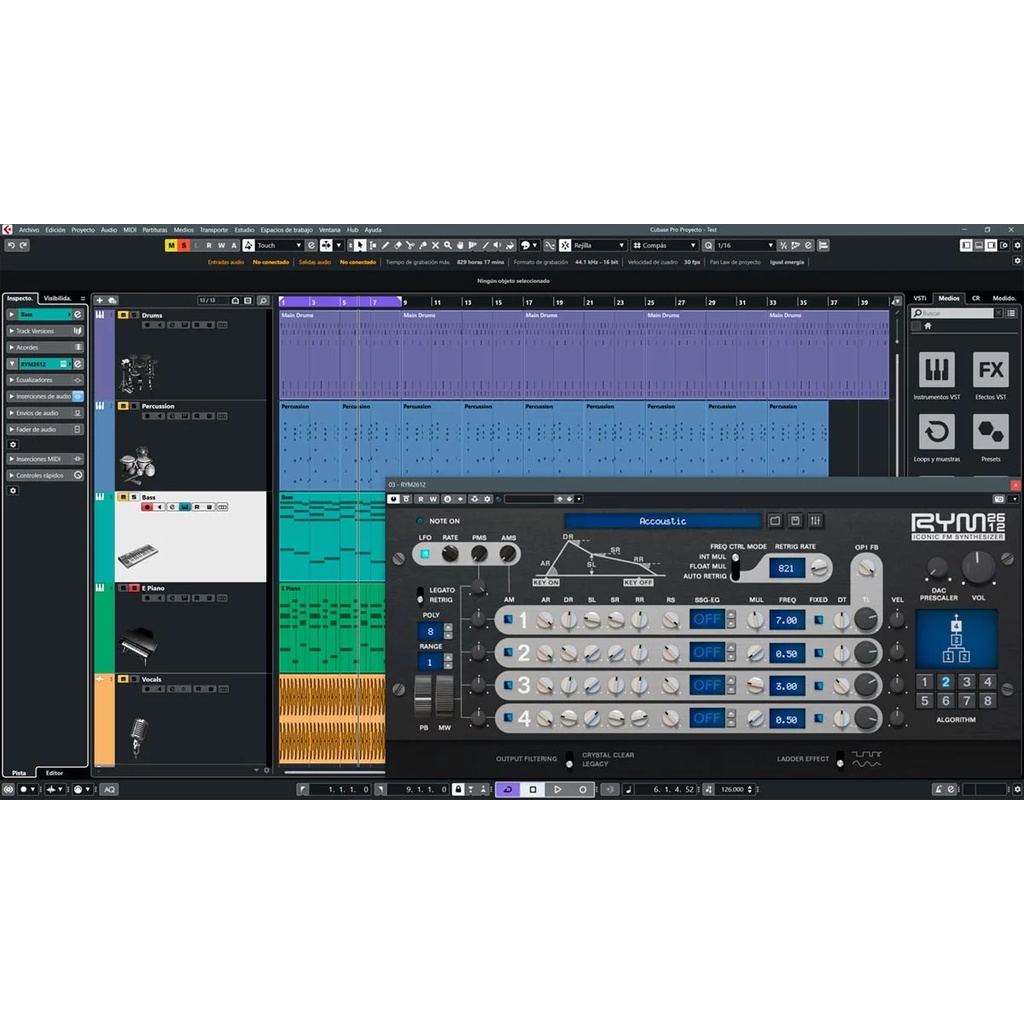This screenshot has width=1024, height=1024.
Task: Open the Proyecto menu
Action: 83,230
